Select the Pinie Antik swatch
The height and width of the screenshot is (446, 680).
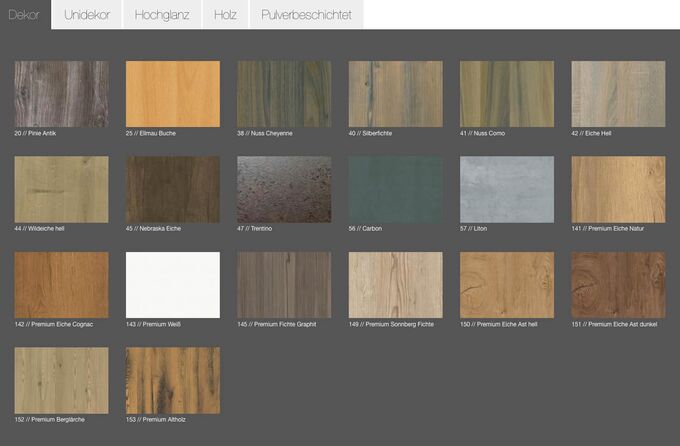click(62, 94)
